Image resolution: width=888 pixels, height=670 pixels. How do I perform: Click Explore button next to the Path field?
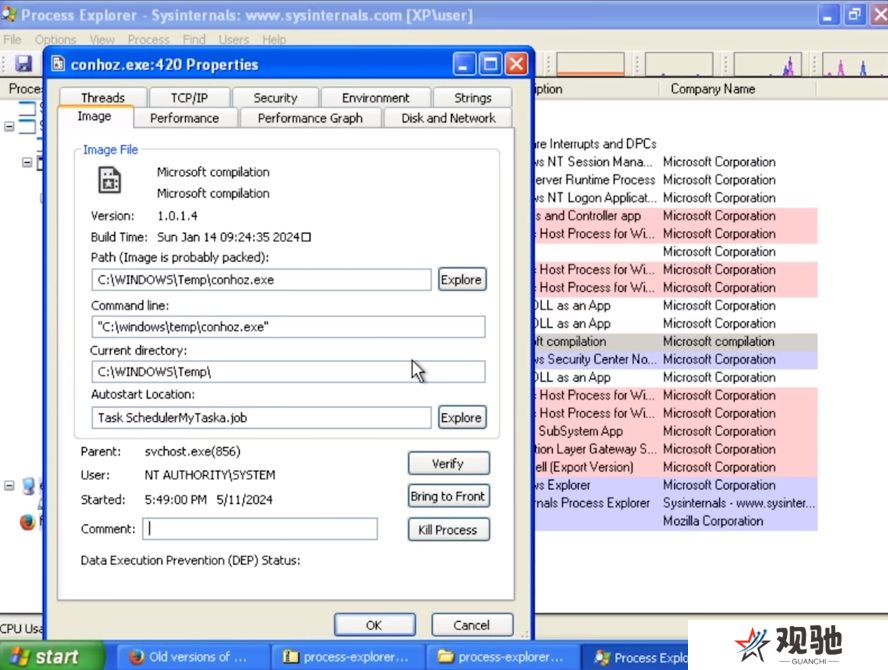(462, 280)
